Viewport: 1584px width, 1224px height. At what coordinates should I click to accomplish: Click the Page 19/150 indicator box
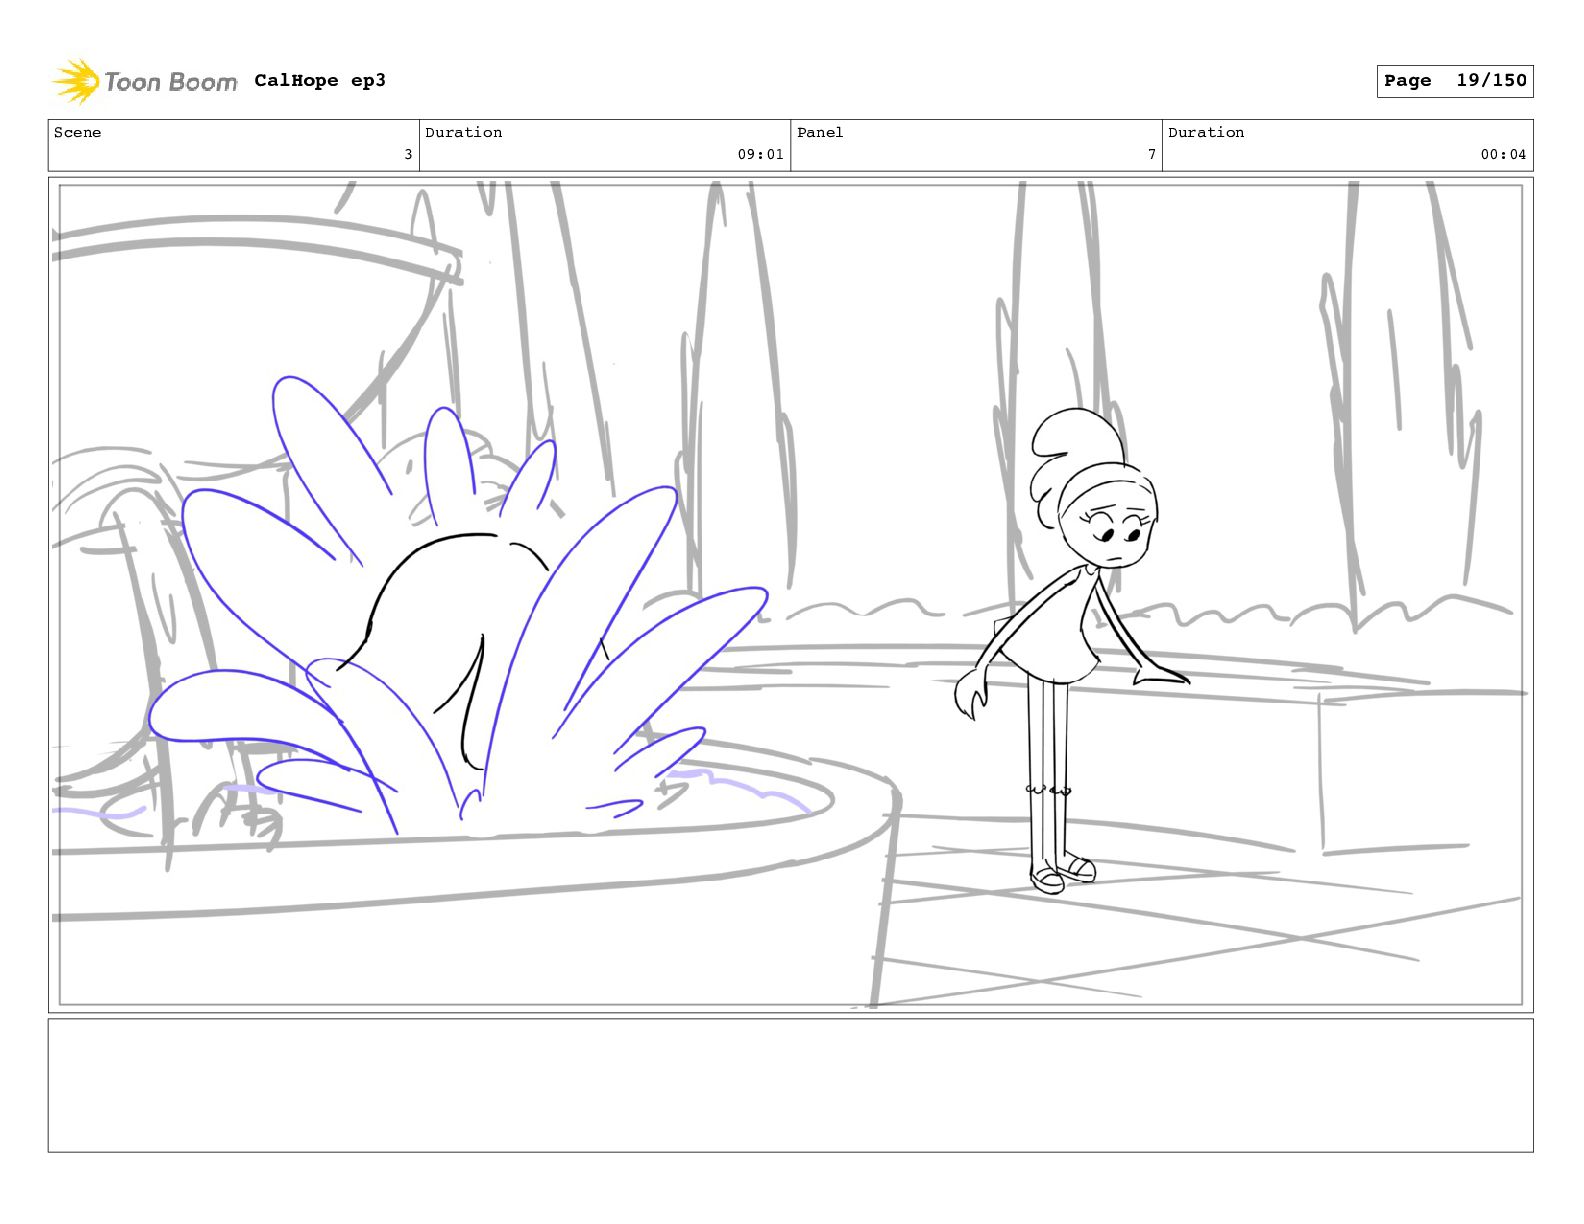pyautogui.click(x=1455, y=81)
